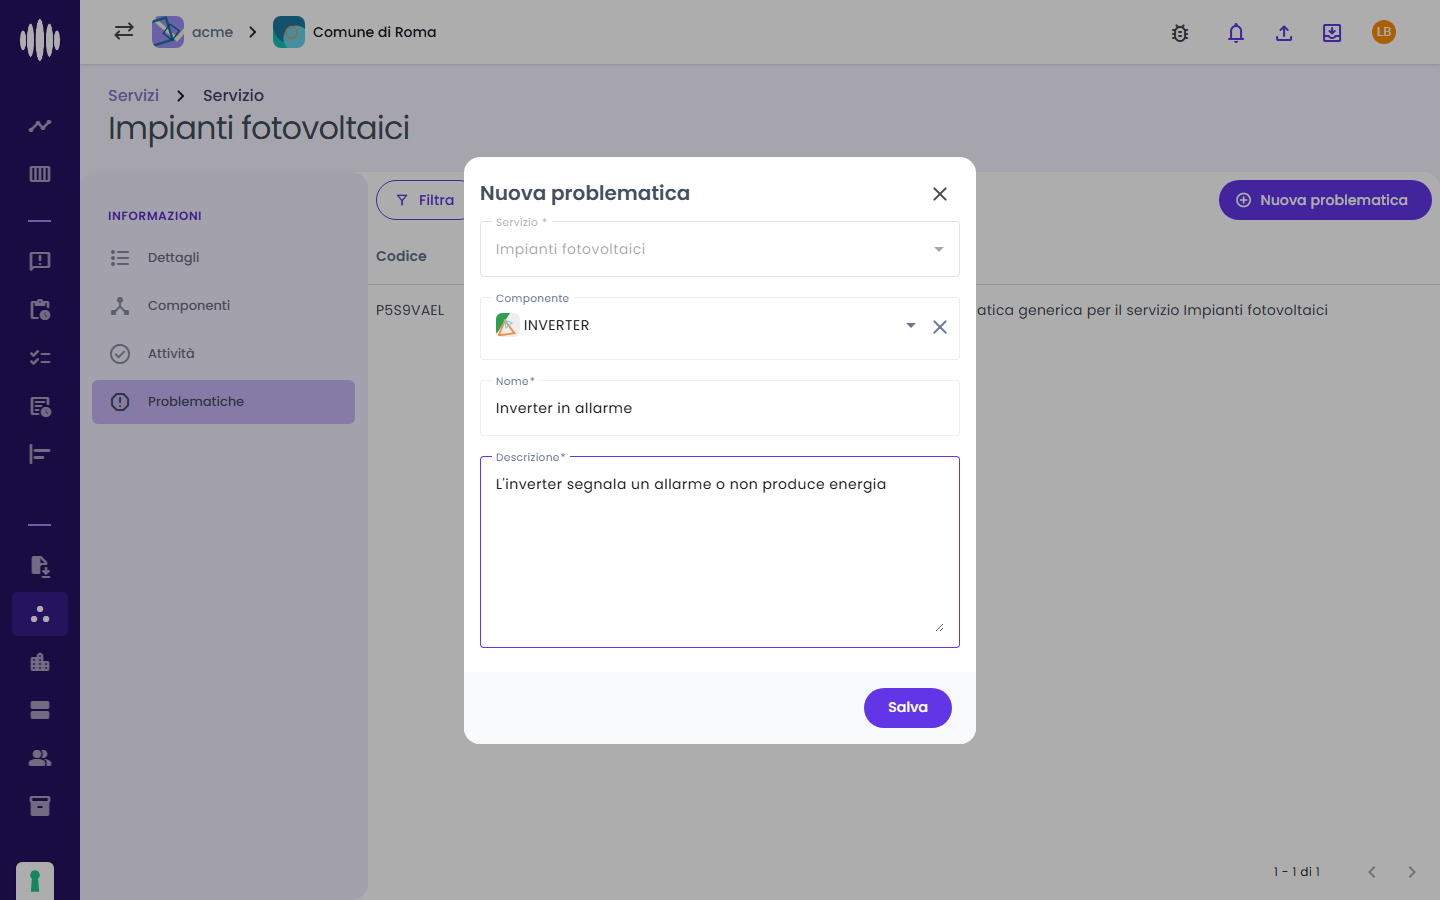Image resolution: width=1440 pixels, height=900 pixels.
Task: Open the people group sidebar icon
Action: coord(40,758)
